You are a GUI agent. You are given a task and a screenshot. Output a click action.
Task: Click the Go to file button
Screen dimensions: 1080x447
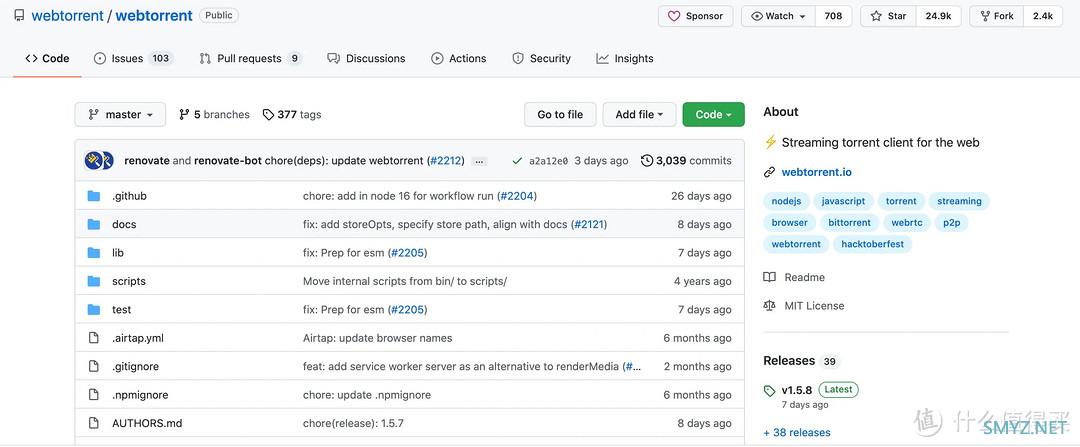tap(560, 114)
